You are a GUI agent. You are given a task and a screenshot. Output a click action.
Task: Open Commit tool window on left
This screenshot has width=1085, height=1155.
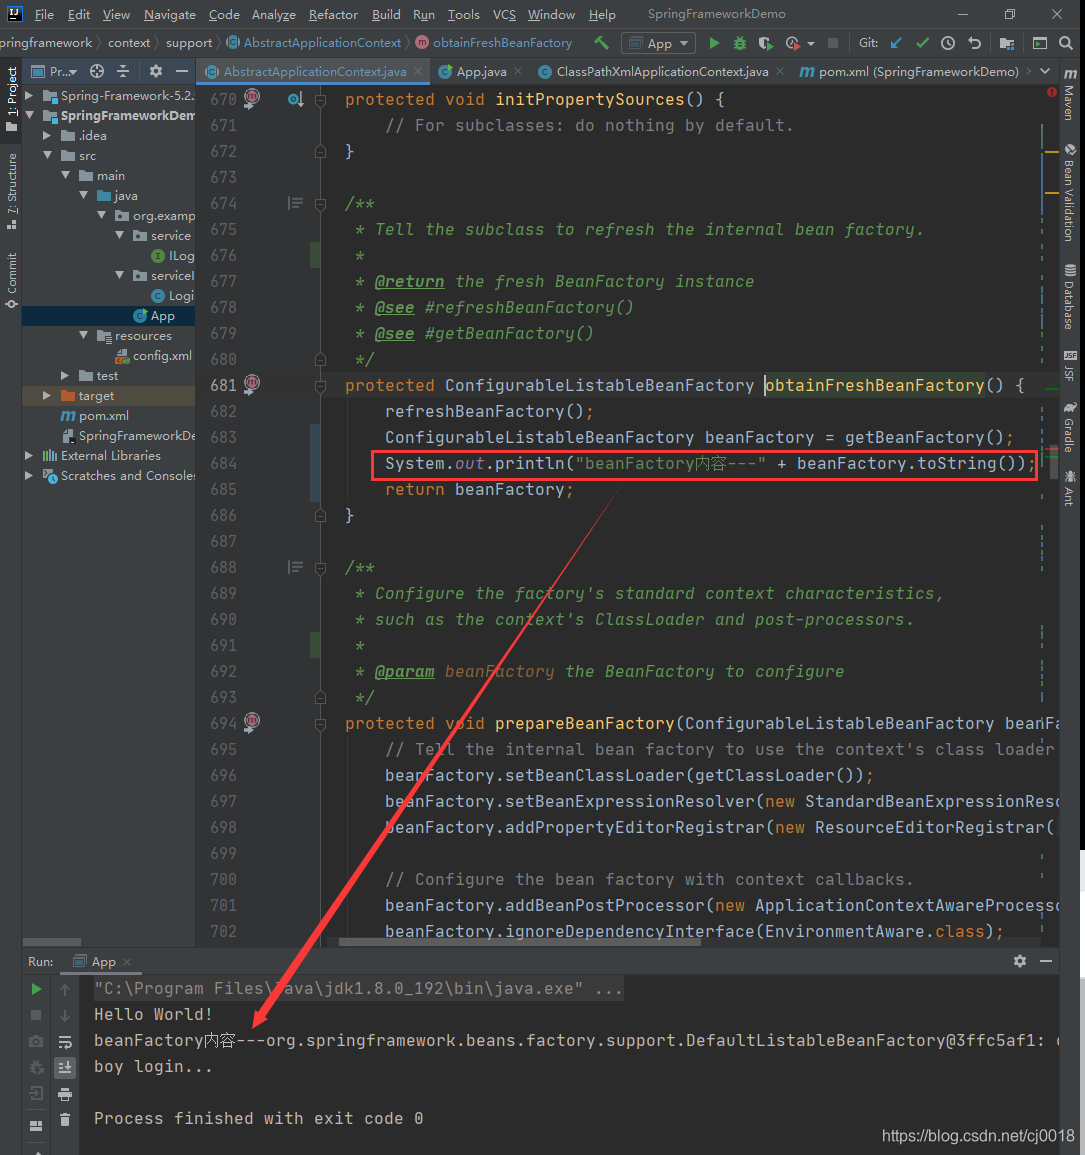click(x=12, y=281)
